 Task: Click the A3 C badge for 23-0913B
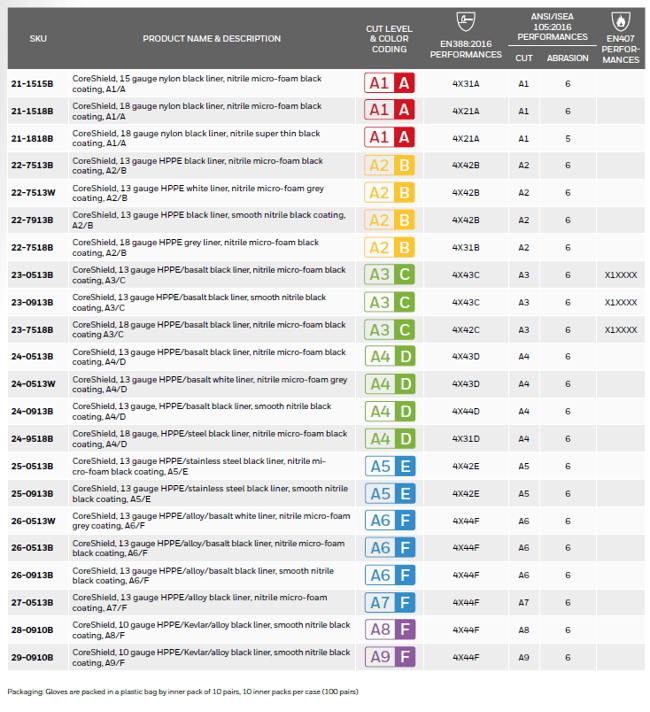tap(389, 302)
